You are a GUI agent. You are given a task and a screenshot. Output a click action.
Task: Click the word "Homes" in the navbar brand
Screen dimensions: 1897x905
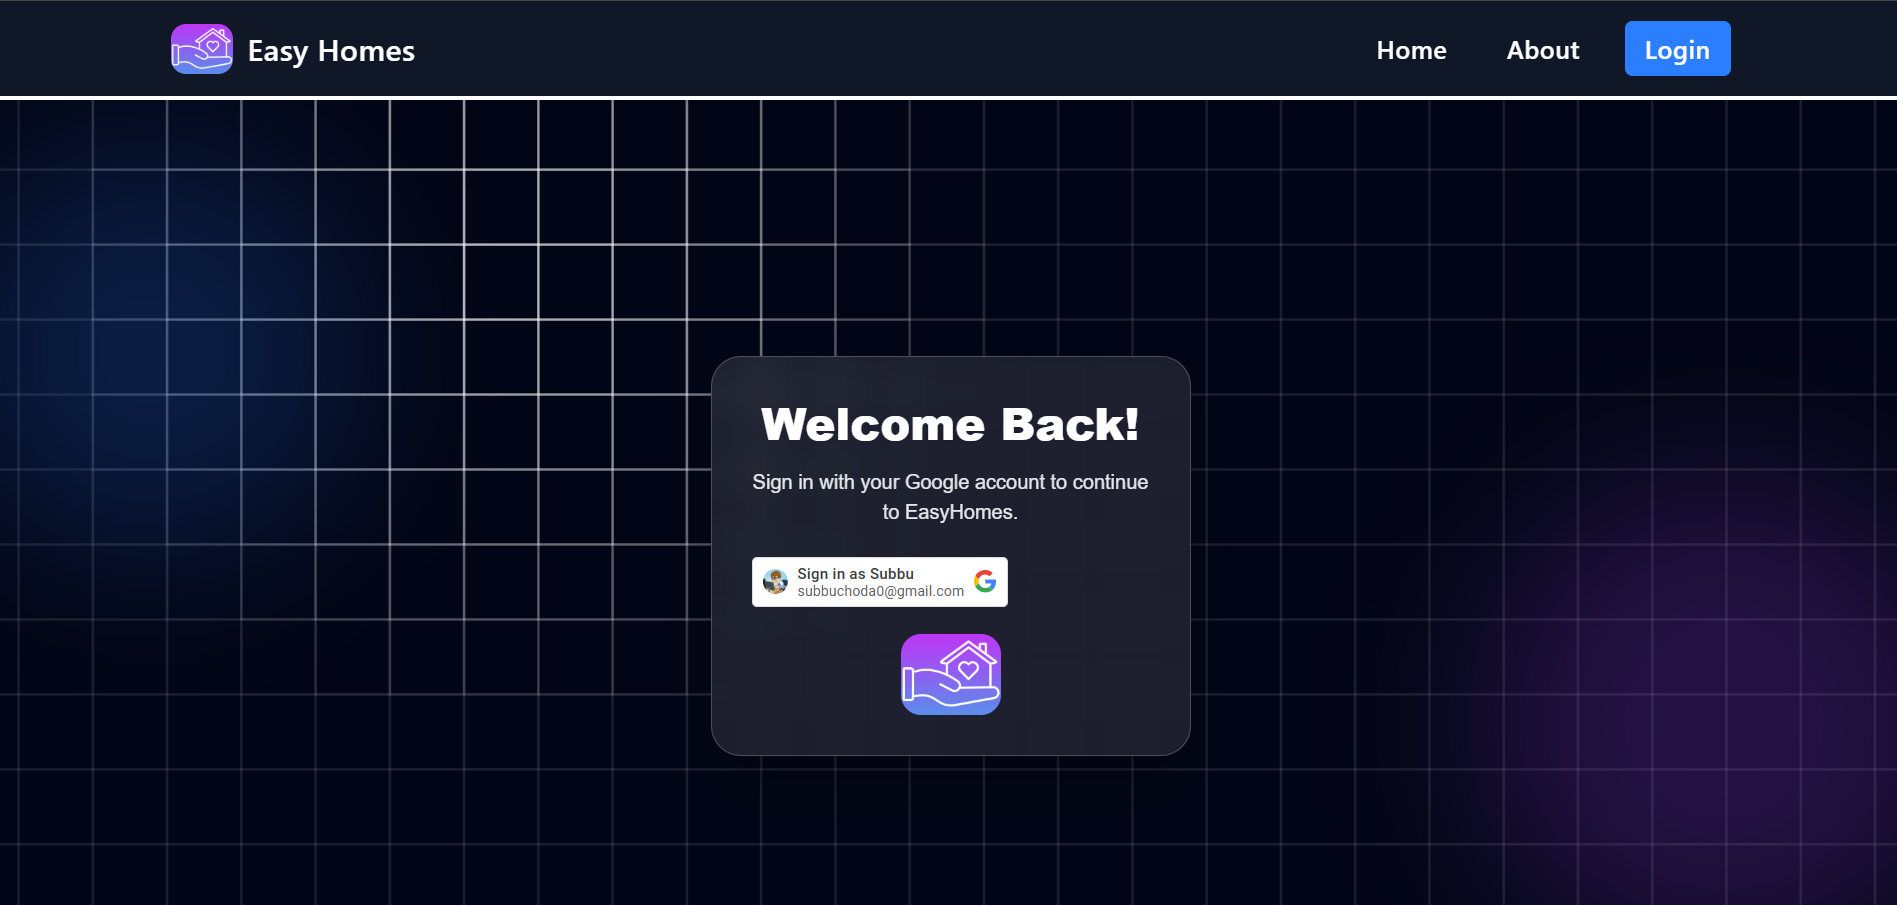[366, 51]
